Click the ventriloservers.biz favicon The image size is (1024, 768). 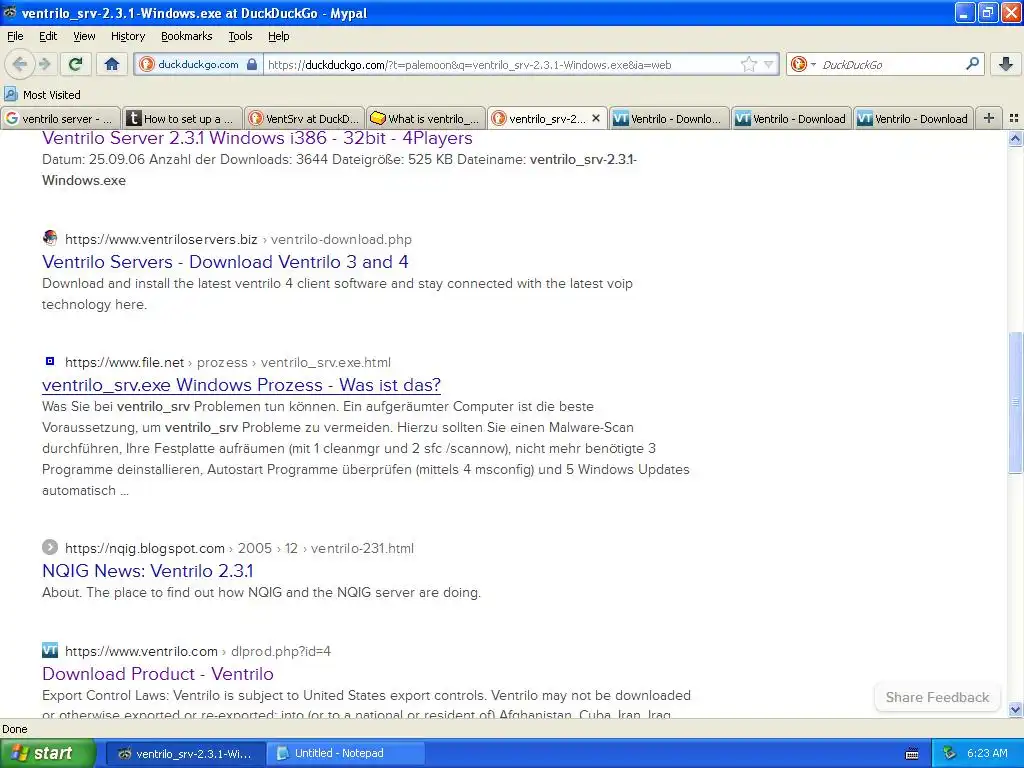point(50,238)
